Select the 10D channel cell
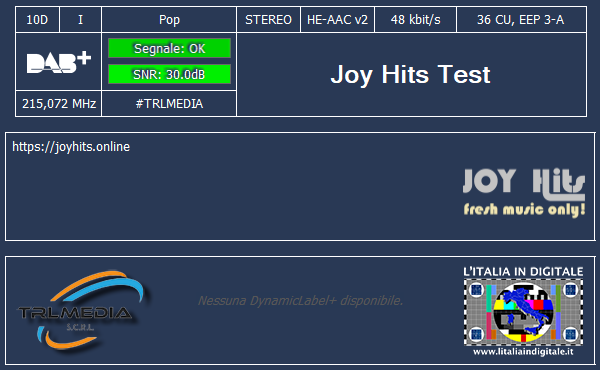Screen dimensions: 600x370 [37, 20]
